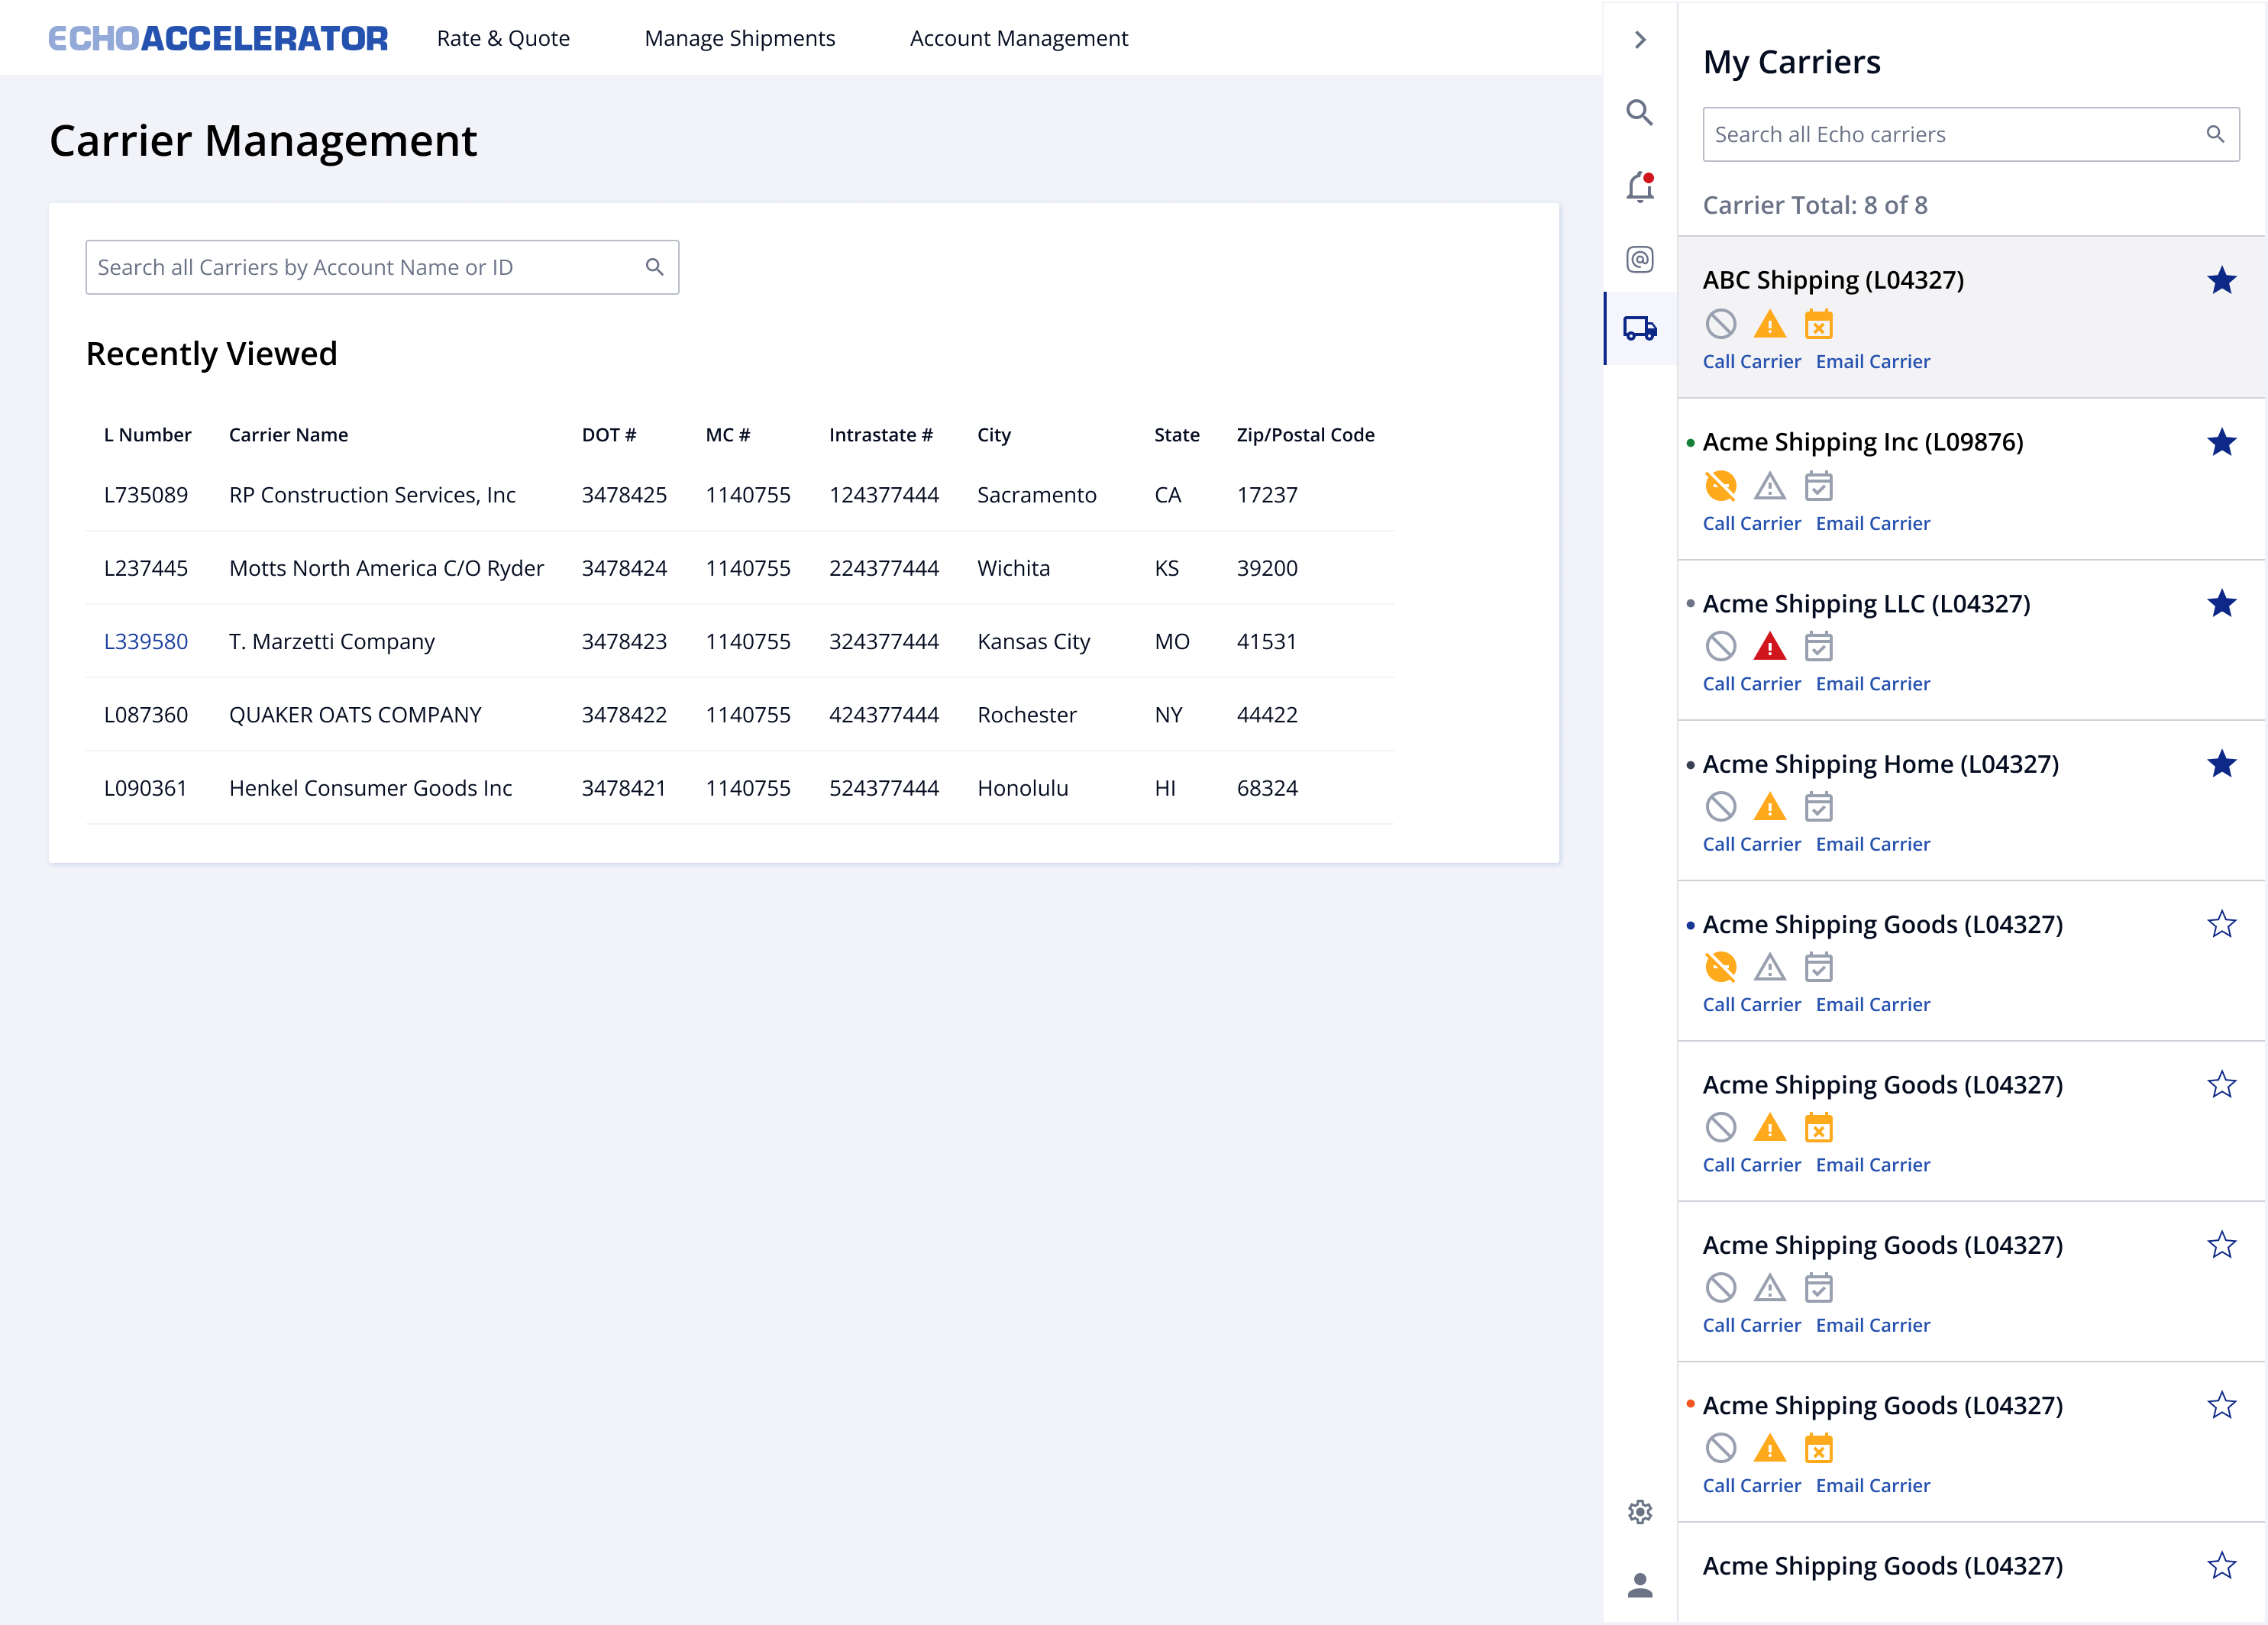This screenshot has height=1625, width=2268.
Task: Open notifications bell icon
Action: point(1640,186)
